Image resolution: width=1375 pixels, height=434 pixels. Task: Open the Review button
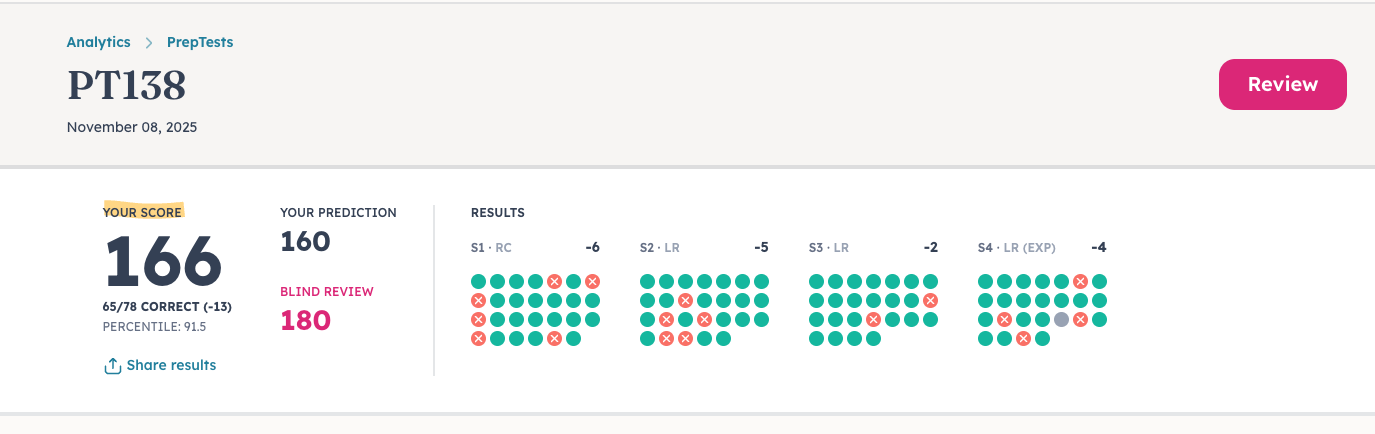1282,85
